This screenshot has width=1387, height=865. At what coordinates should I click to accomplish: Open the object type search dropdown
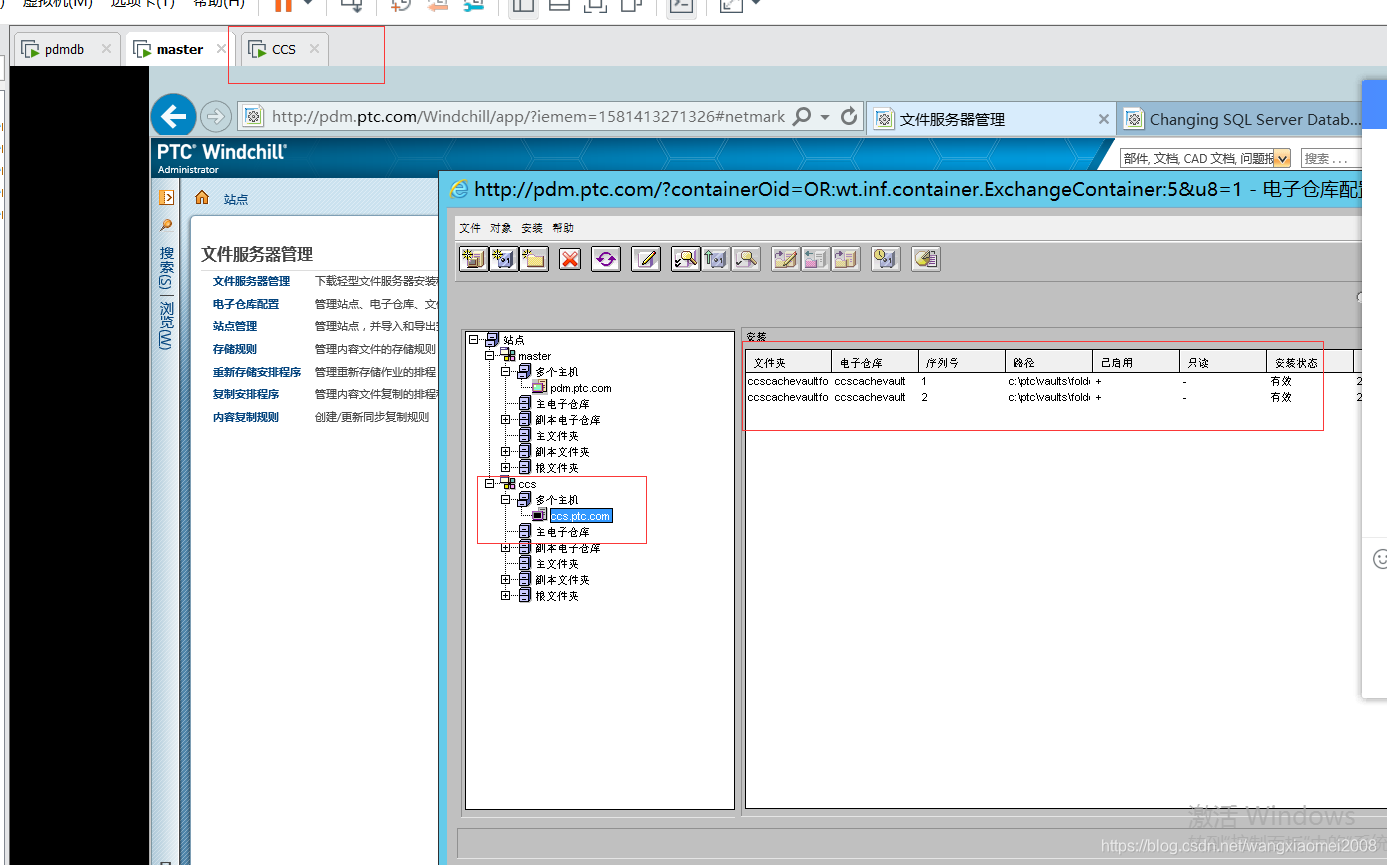pos(1282,158)
